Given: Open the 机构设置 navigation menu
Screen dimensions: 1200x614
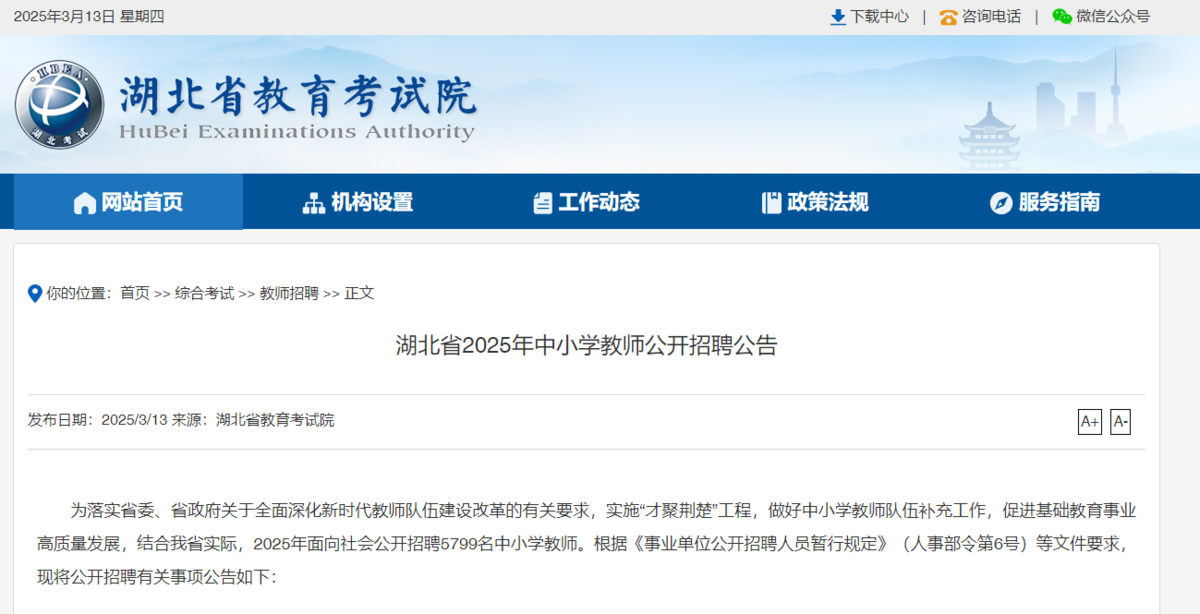Looking at the screenshot, I should [358, 202].
